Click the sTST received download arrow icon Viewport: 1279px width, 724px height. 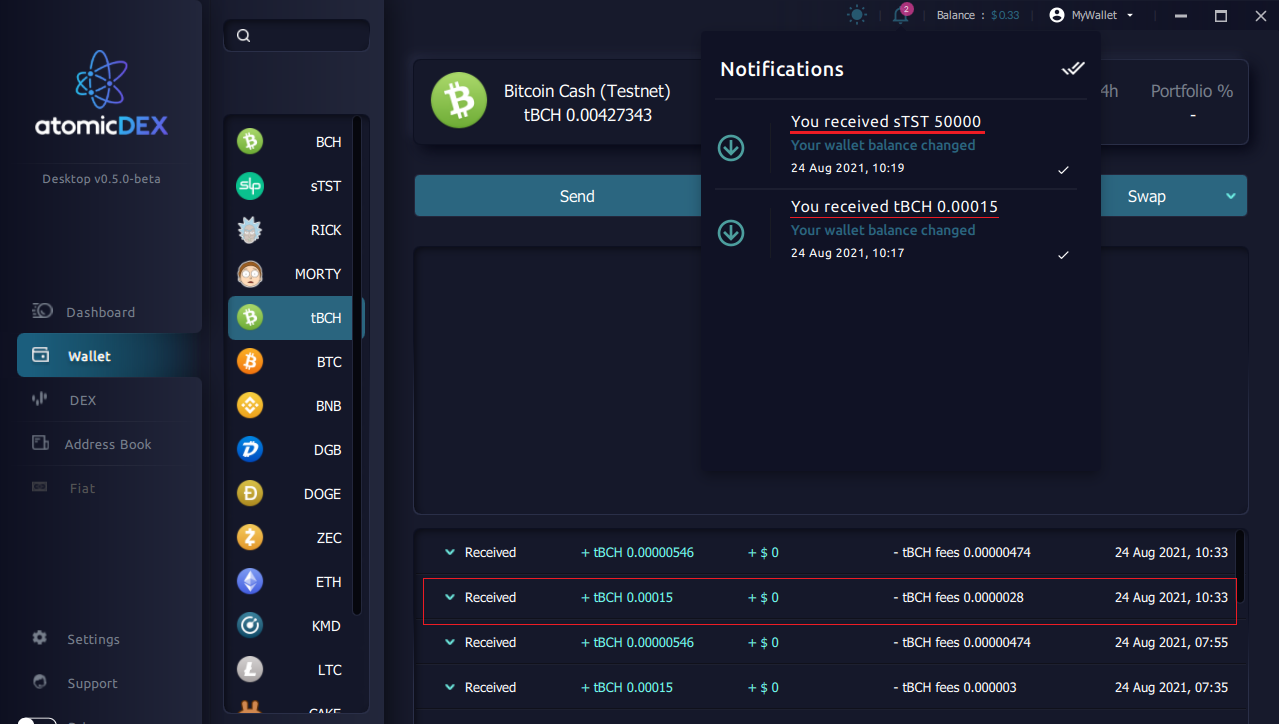point(731,148)
